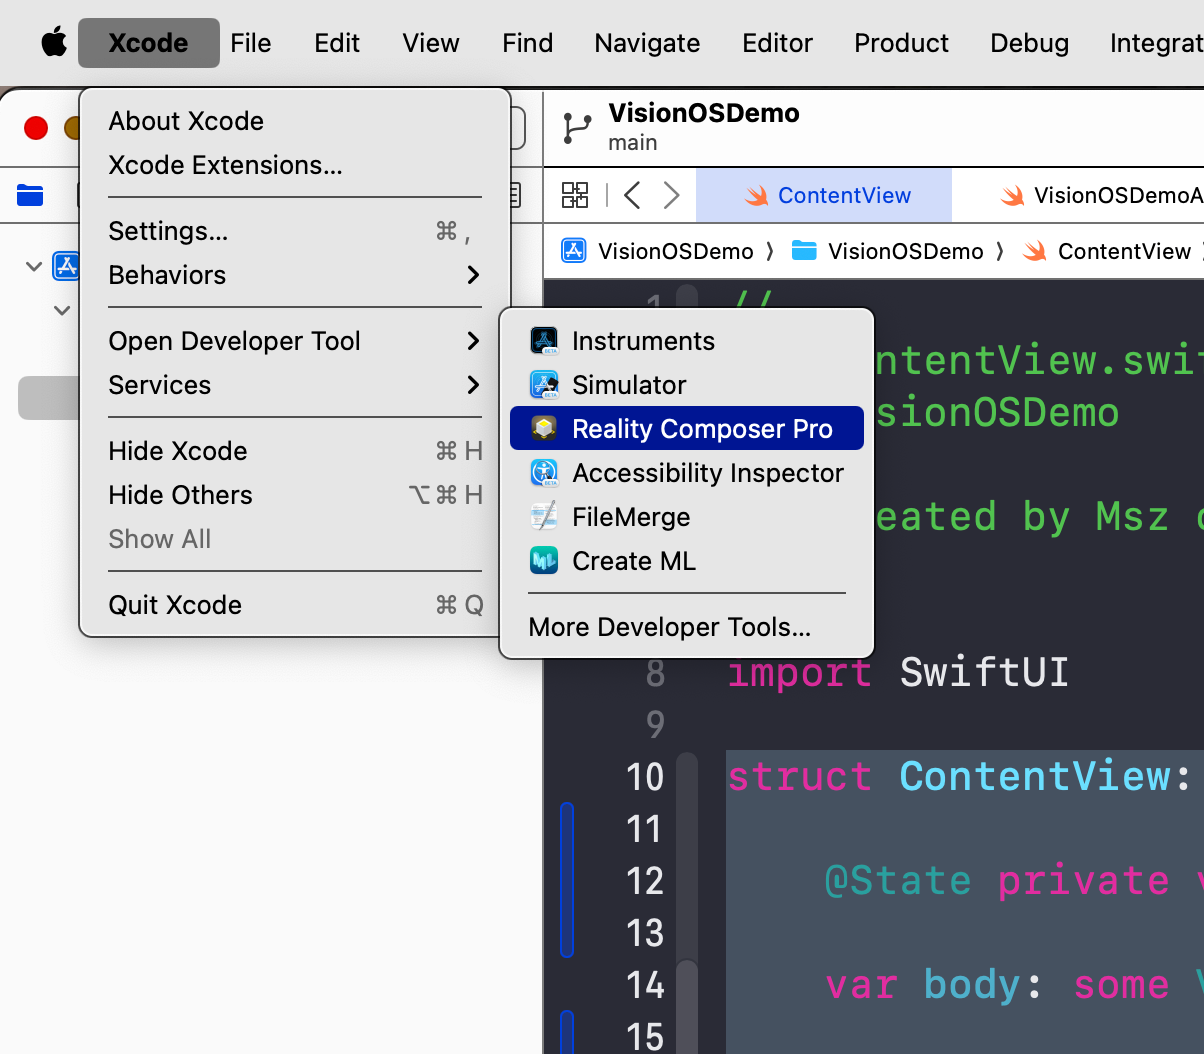Screen dimensions: 1204x1054
Task: Click the Accessibility Inspector icon
Action: (544, 473)
